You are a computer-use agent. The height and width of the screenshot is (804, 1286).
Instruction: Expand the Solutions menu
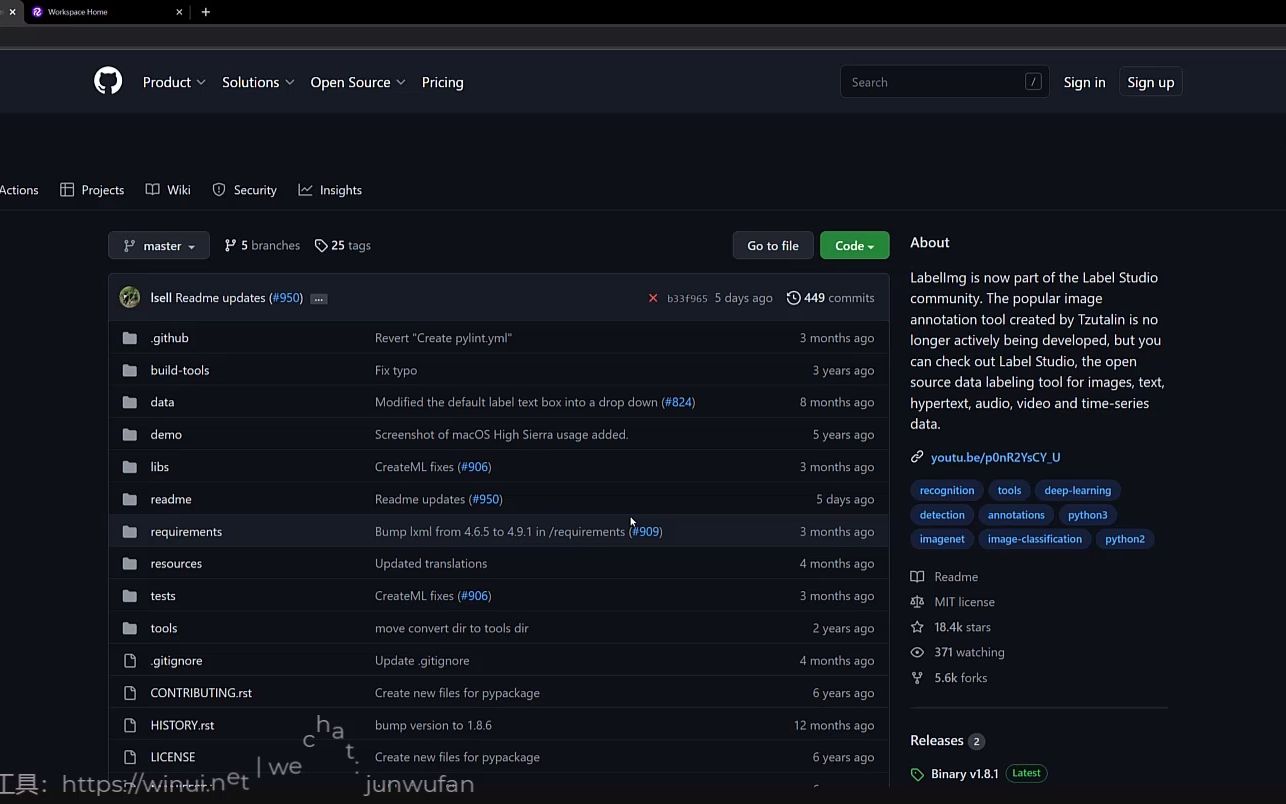[x=258, y=82]
